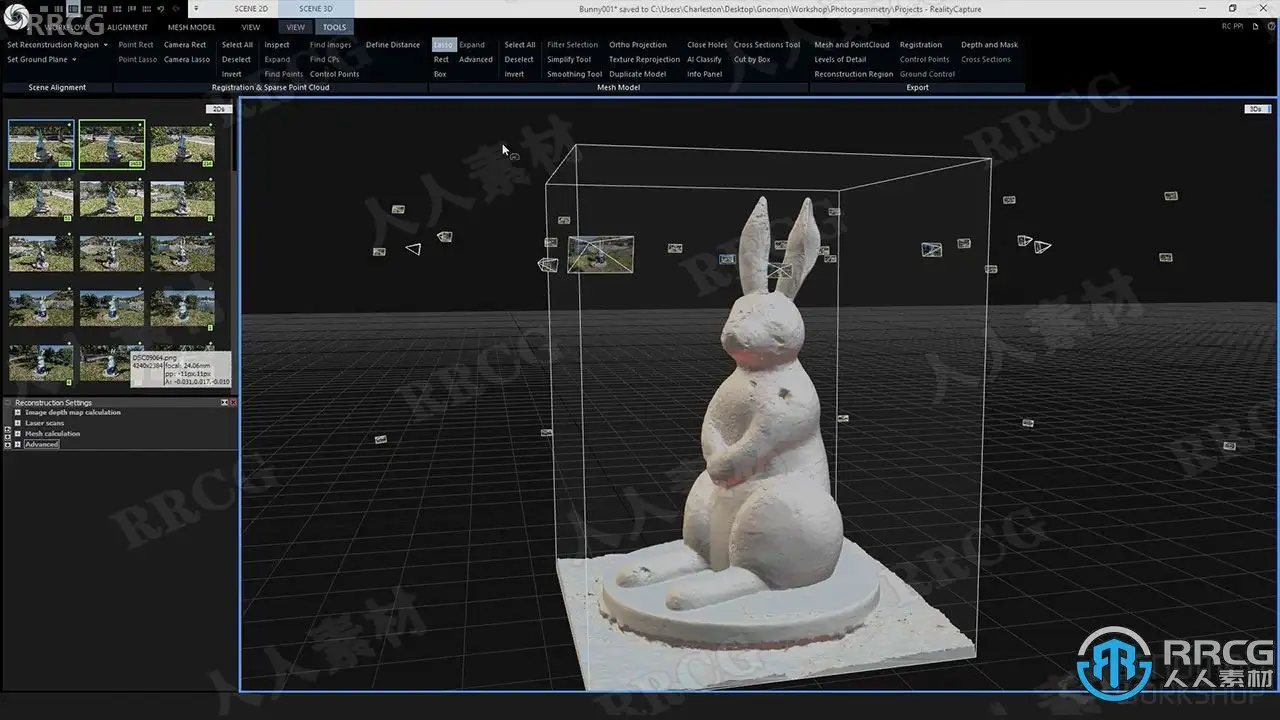This screenshot has width=1280, height=720.
Task: Open the MESH MODEL ribbon tab
Action: pyautogui.click(x=191, y=27)
